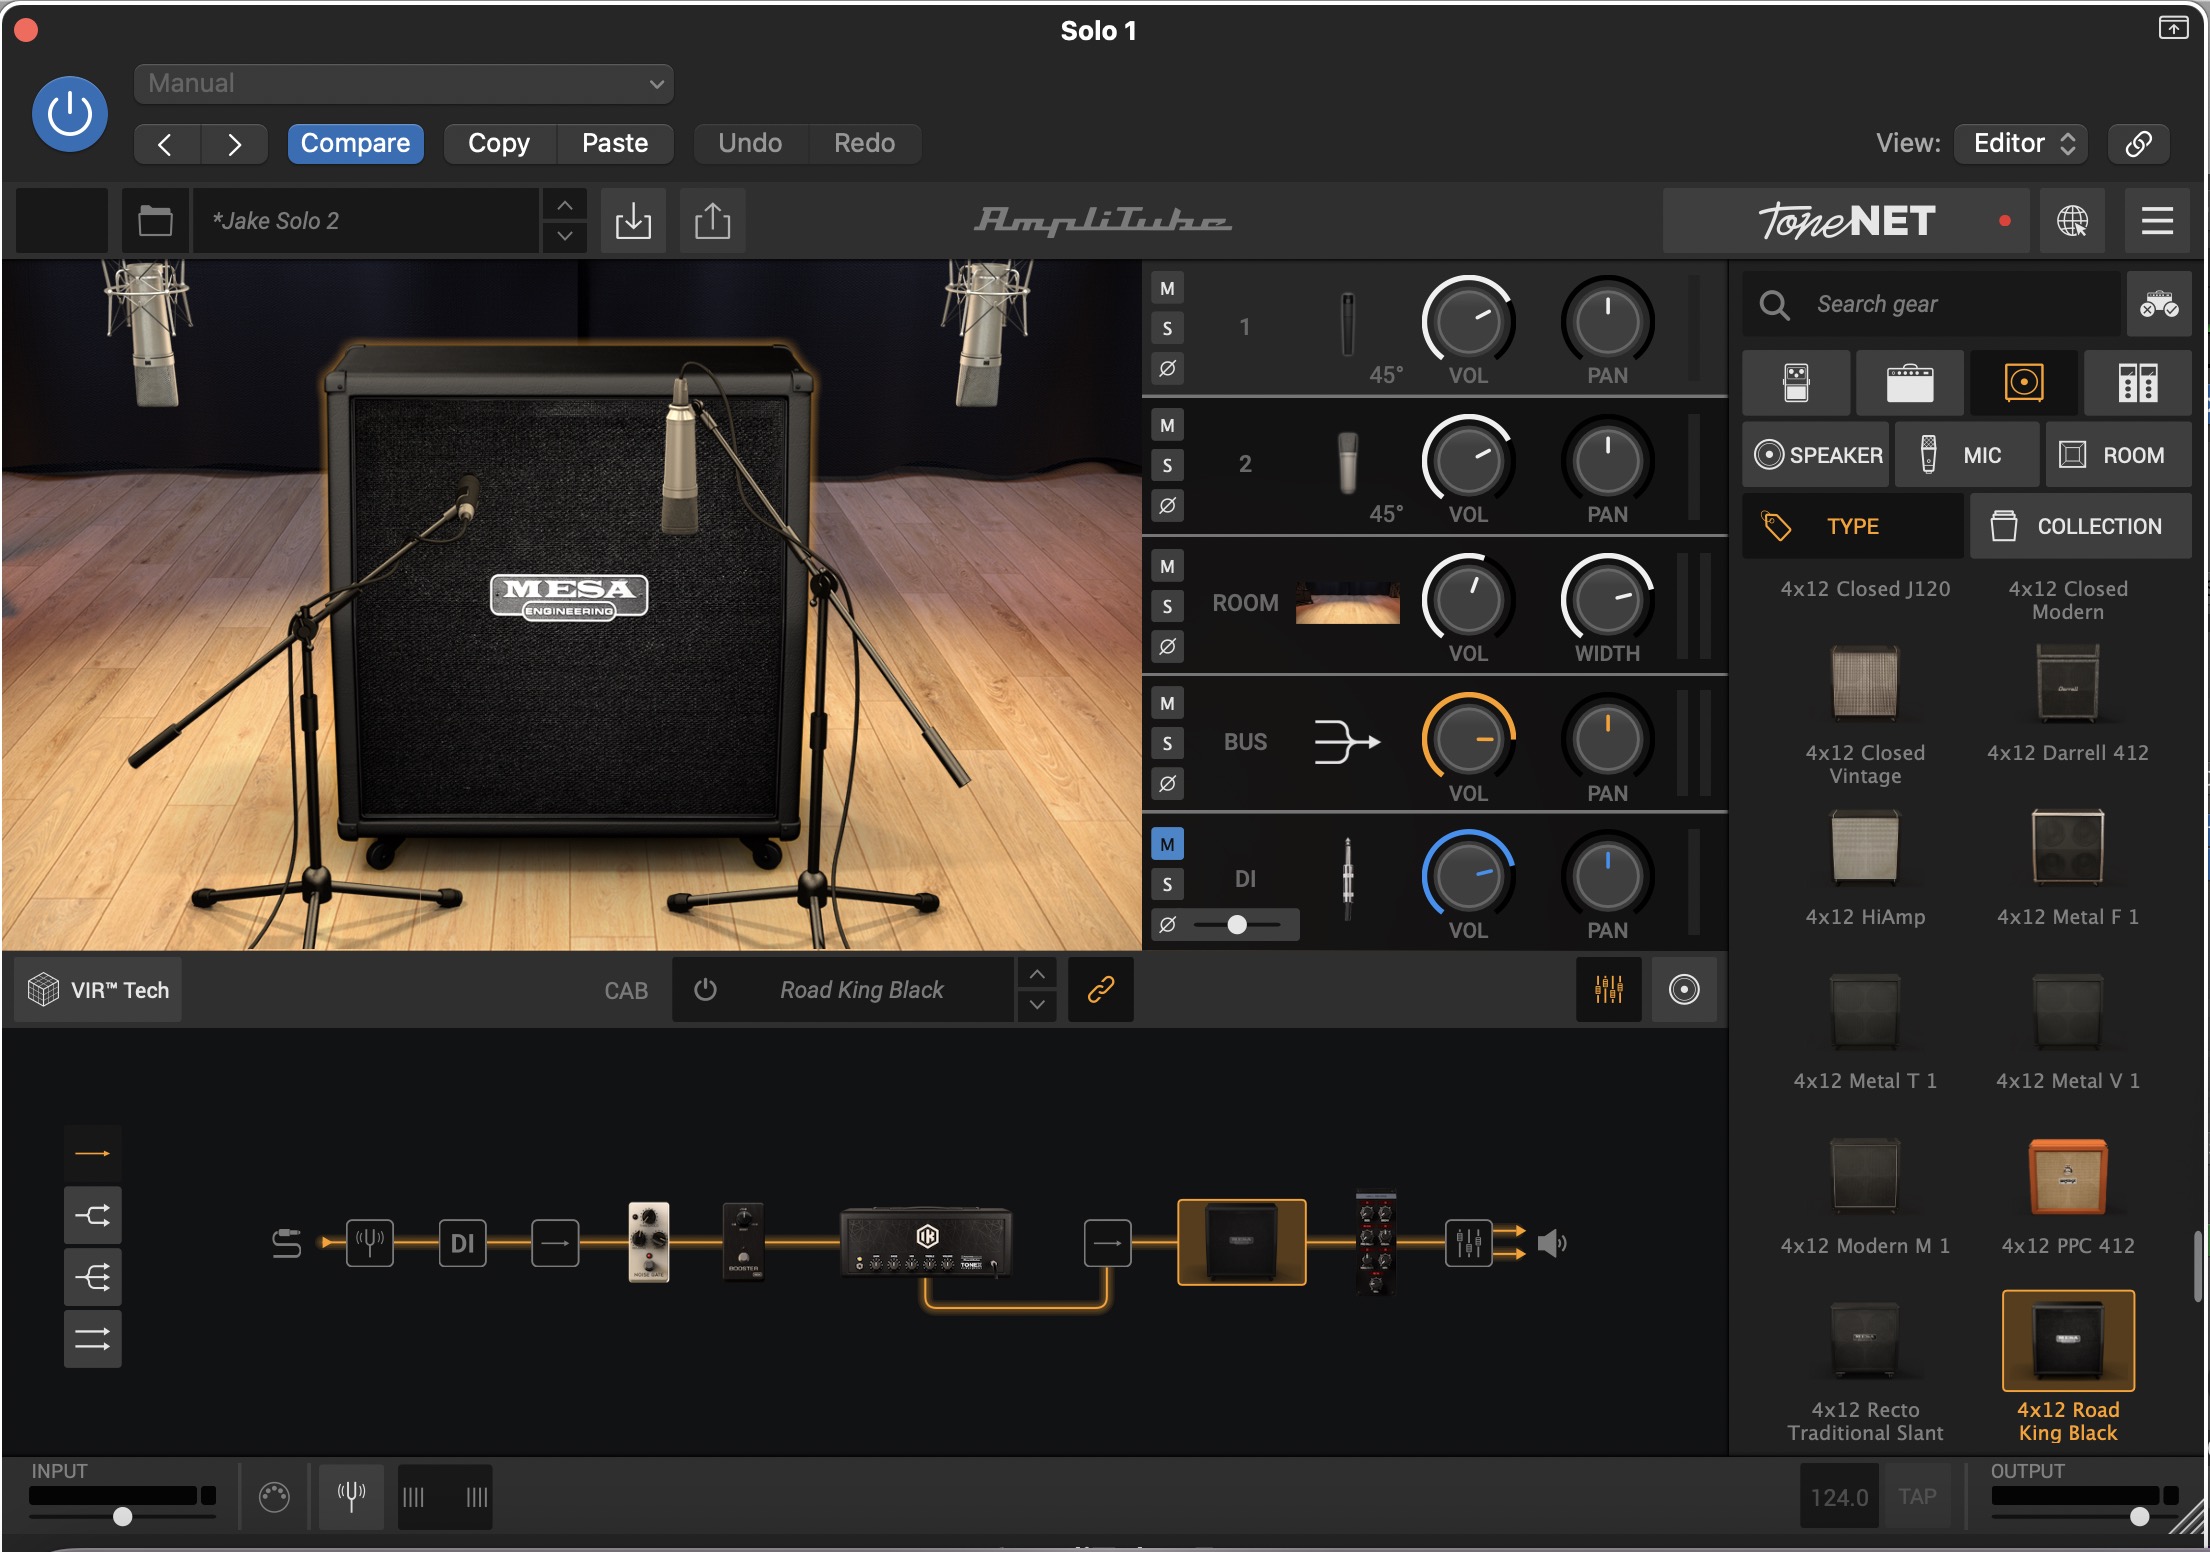Select the stomp pedal gear category icon
The width and height of the screenshot is (2210, 1552).
coord(1796,383)
